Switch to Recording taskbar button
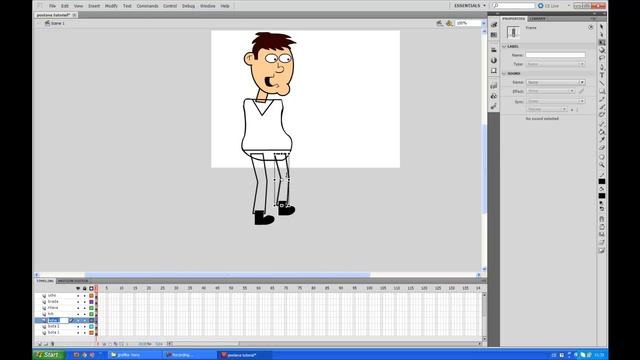 tap(189, 355)
